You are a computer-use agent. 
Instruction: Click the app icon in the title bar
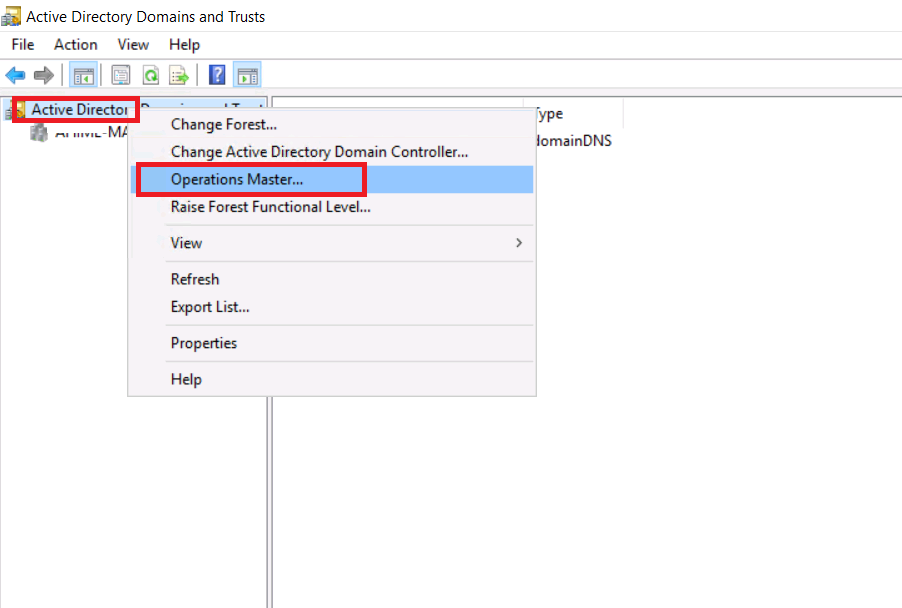click(x=11, y=16)
